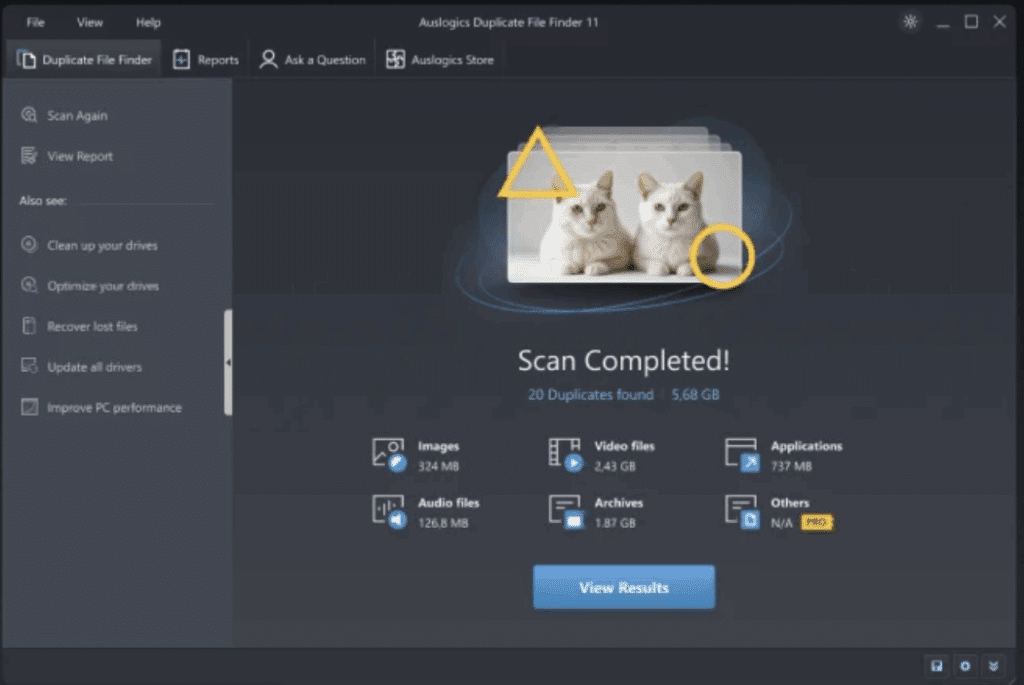Click the Duplicate File Finder tab icon
Screen dimensions: 1024x685
click(x=26, y=59)
